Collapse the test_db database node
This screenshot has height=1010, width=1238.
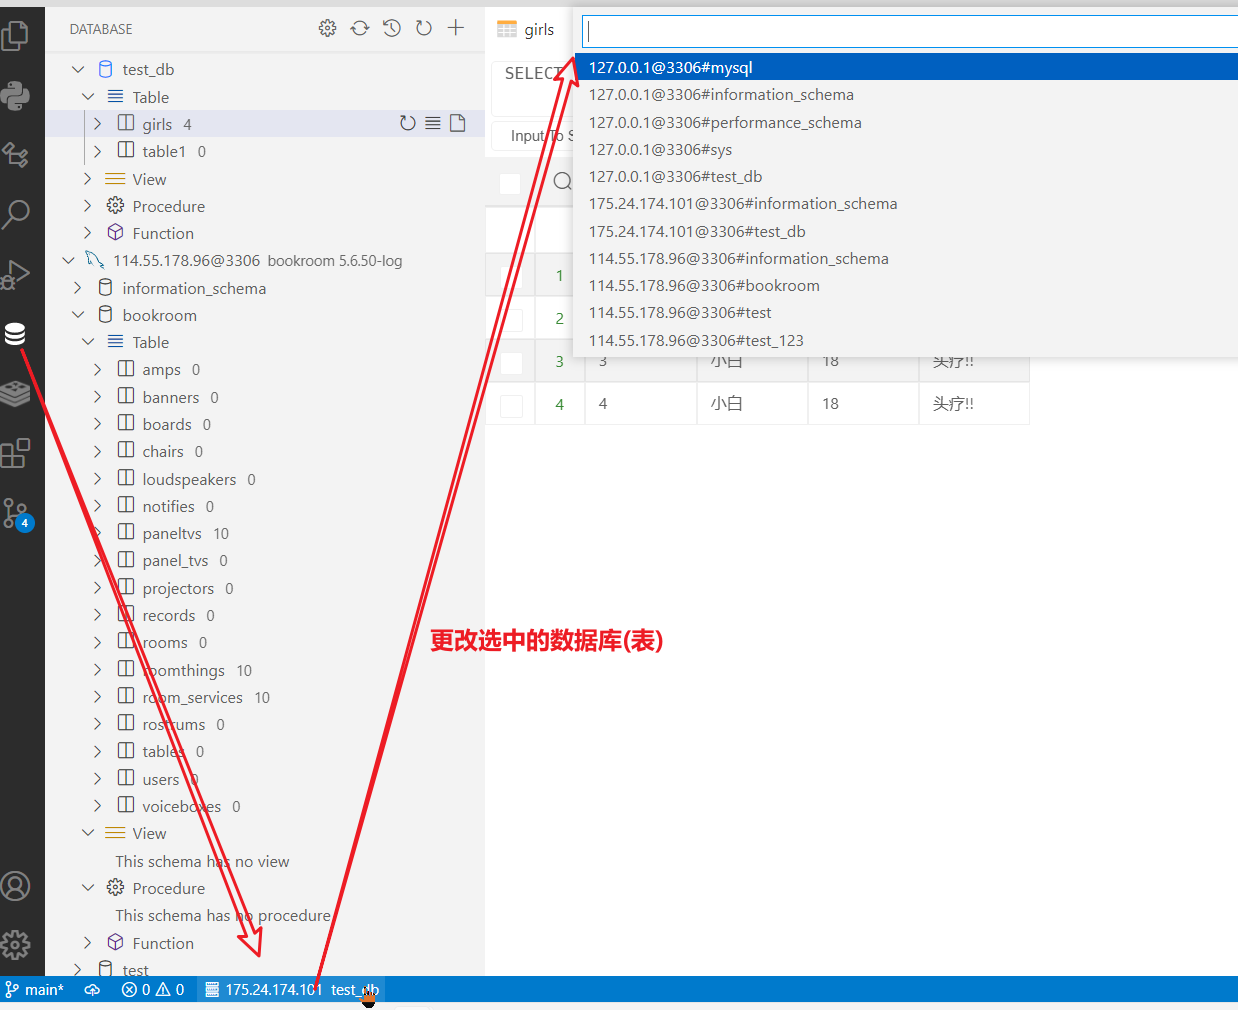pyautogui.click(x=78, y=68)
